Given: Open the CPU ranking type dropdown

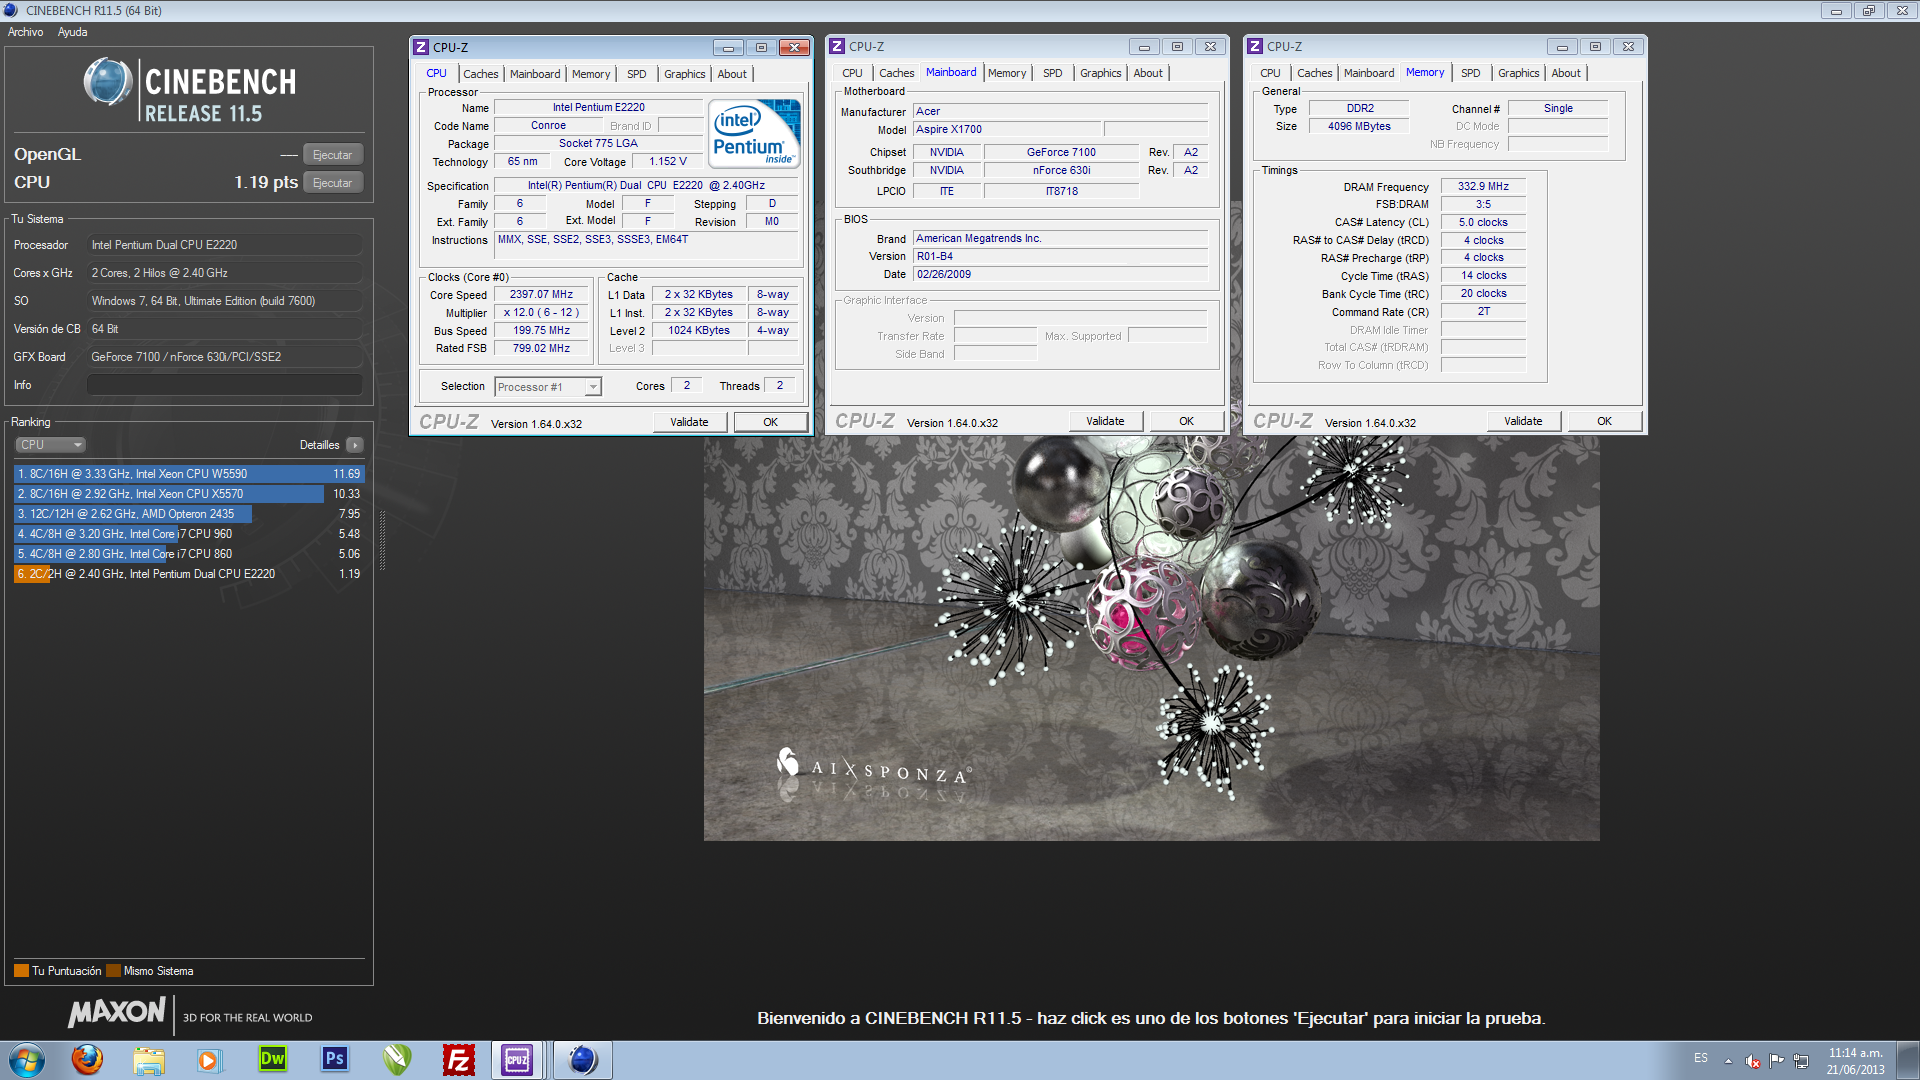Looking at the screenshot, I should pyautogui.click(x=50, y=445).
